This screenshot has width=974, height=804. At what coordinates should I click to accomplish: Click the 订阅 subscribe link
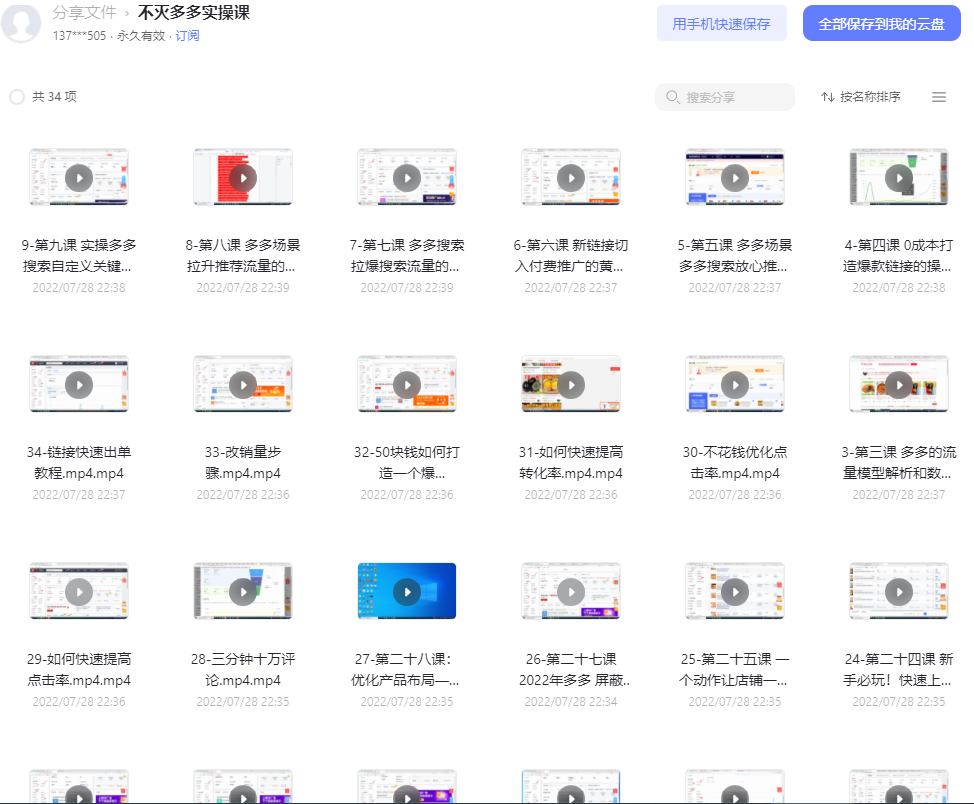coord(187,36)
